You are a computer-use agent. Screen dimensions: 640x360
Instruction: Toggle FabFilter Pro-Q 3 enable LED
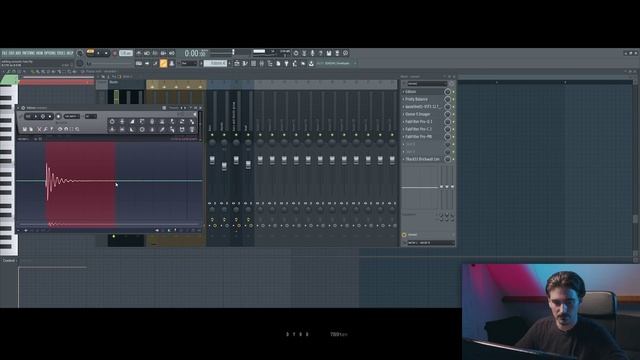tap(453, 122)
